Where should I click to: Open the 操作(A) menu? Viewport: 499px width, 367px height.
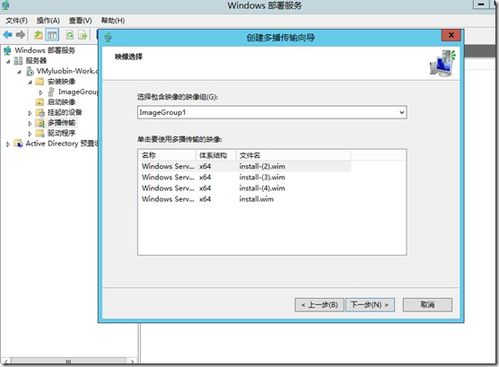[x=48, y=21]
